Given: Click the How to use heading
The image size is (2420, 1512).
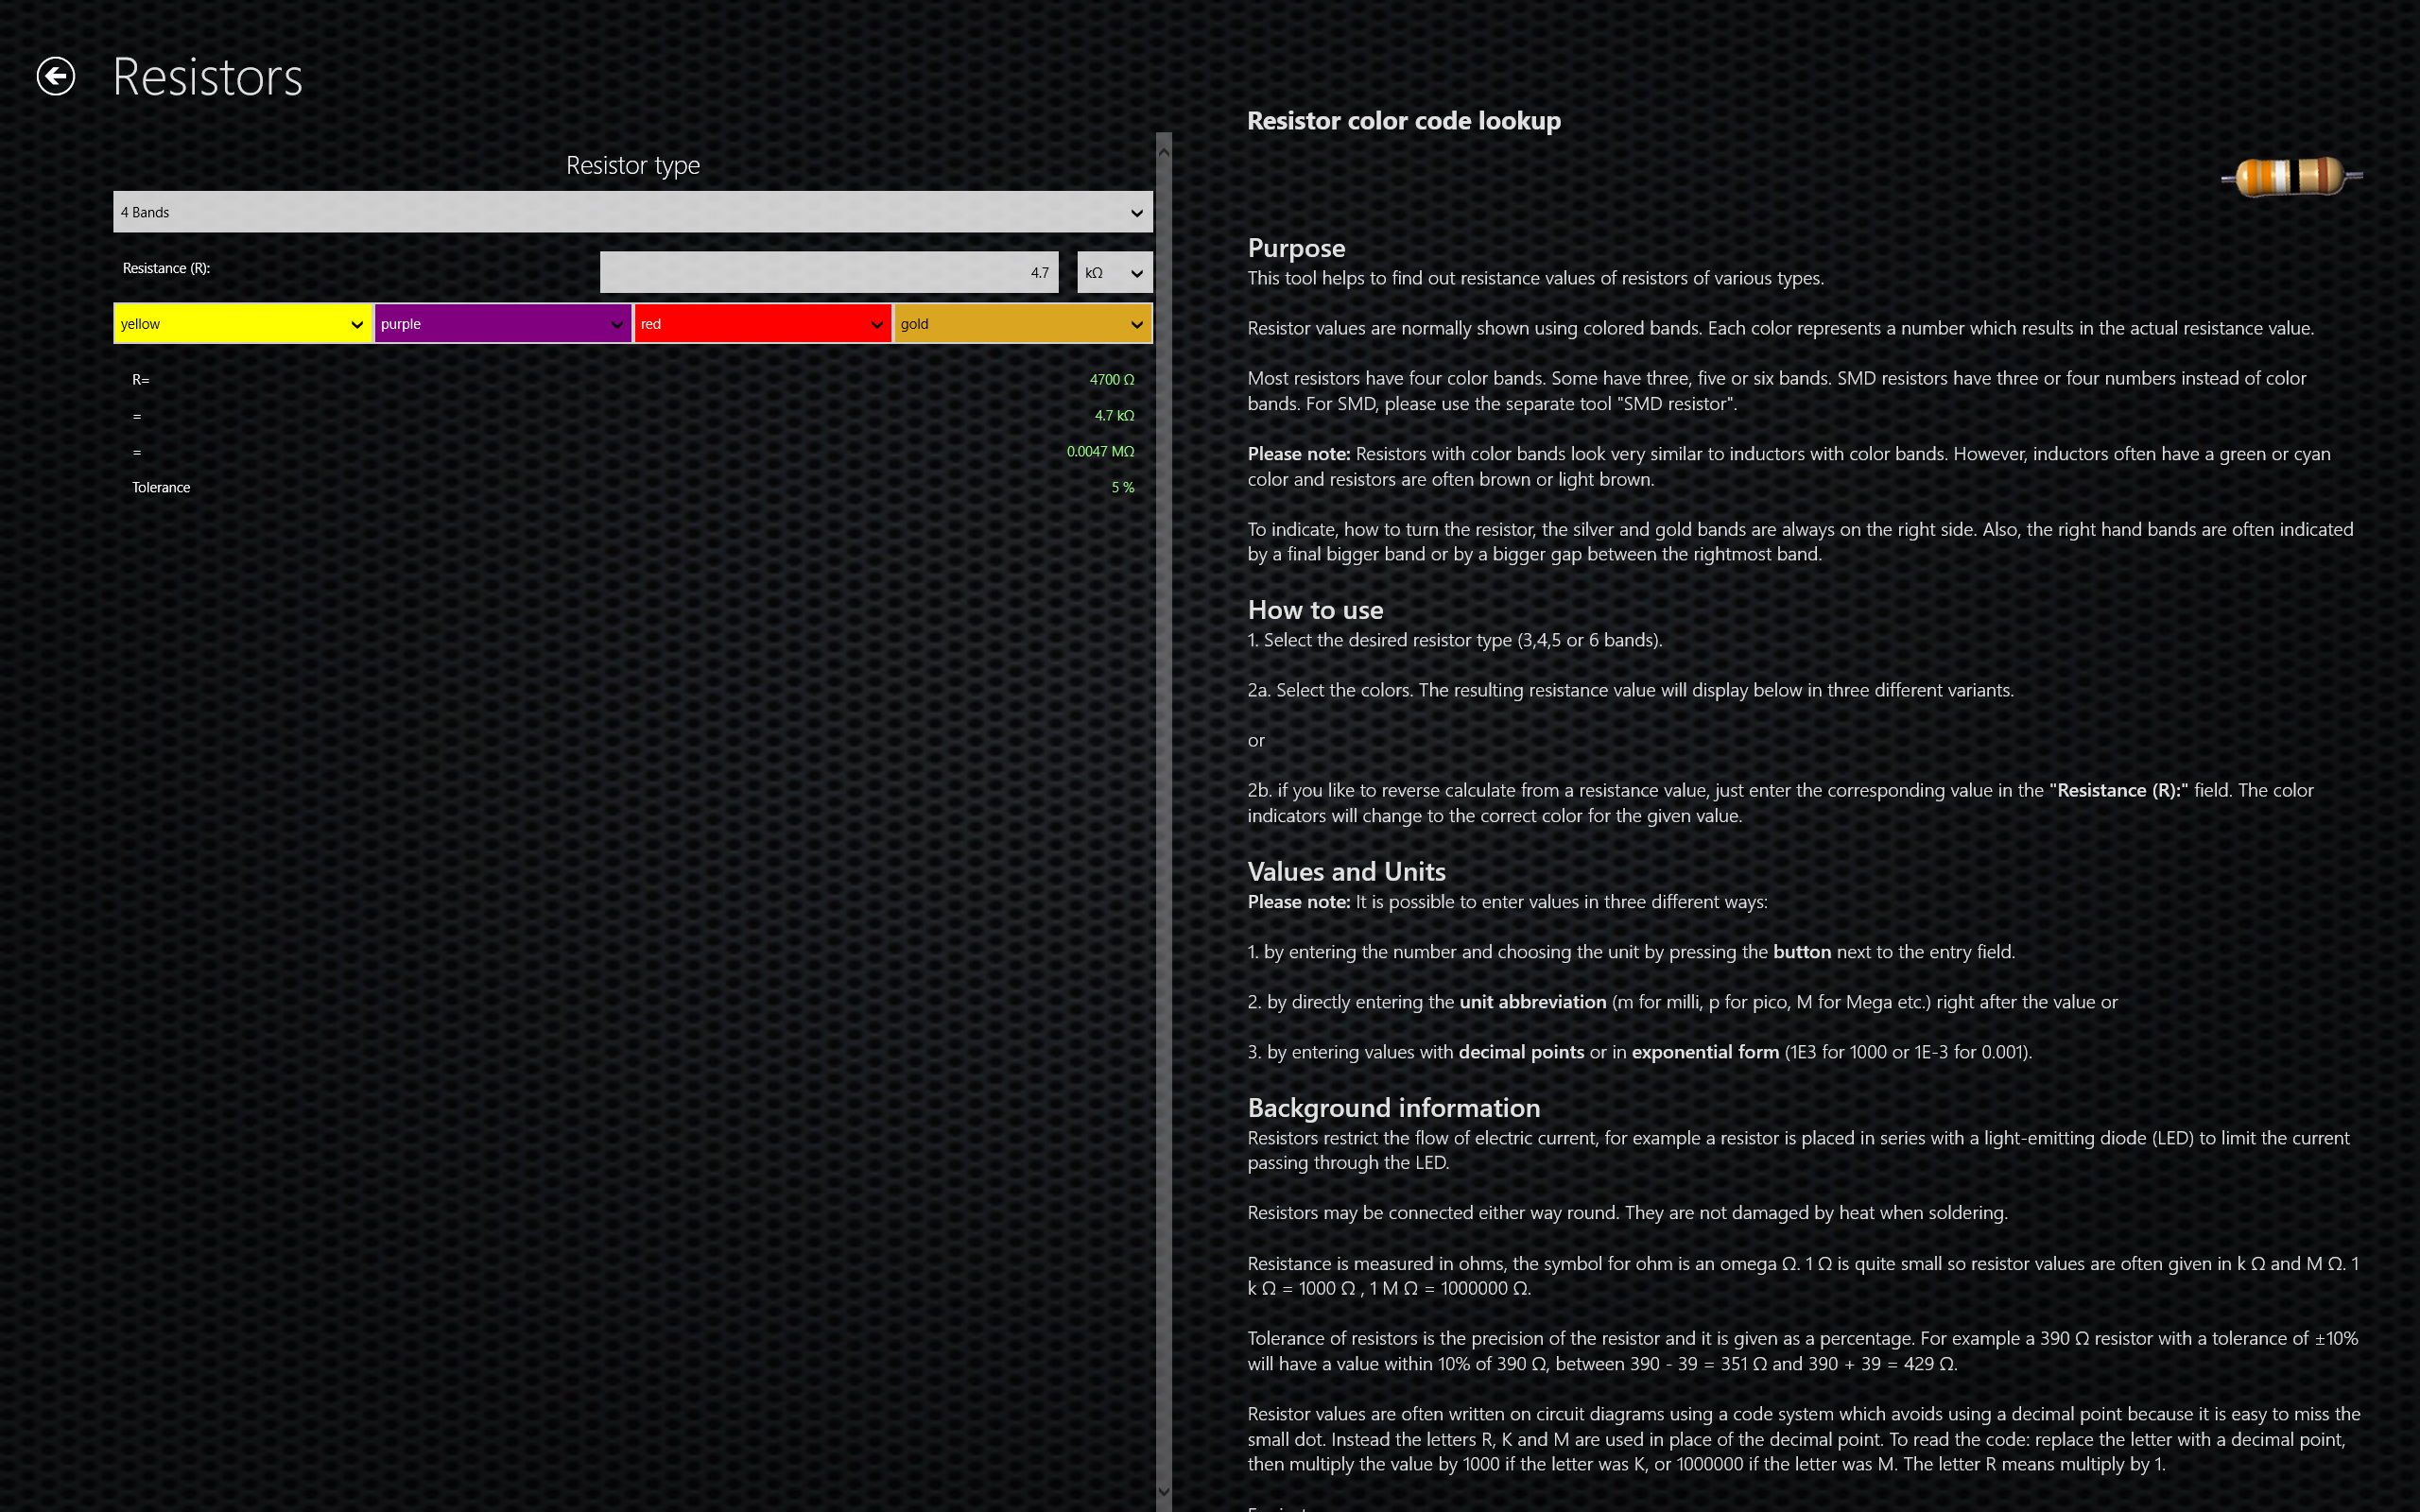Looking at the screenshot, I should pyautogui.click(x=1315, y=610).
